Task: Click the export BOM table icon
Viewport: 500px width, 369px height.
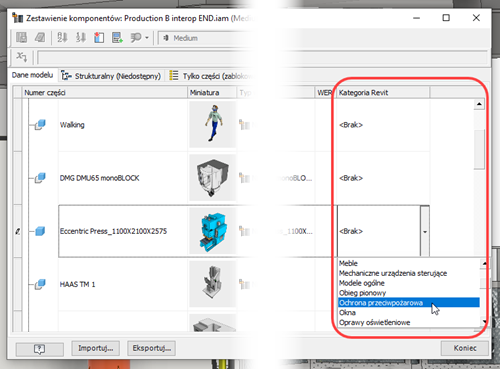Action: coord(40,38)
